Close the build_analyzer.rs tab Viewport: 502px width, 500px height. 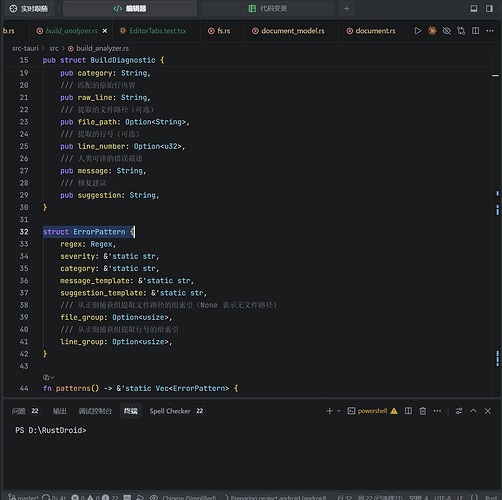click(x=105, y=31)
